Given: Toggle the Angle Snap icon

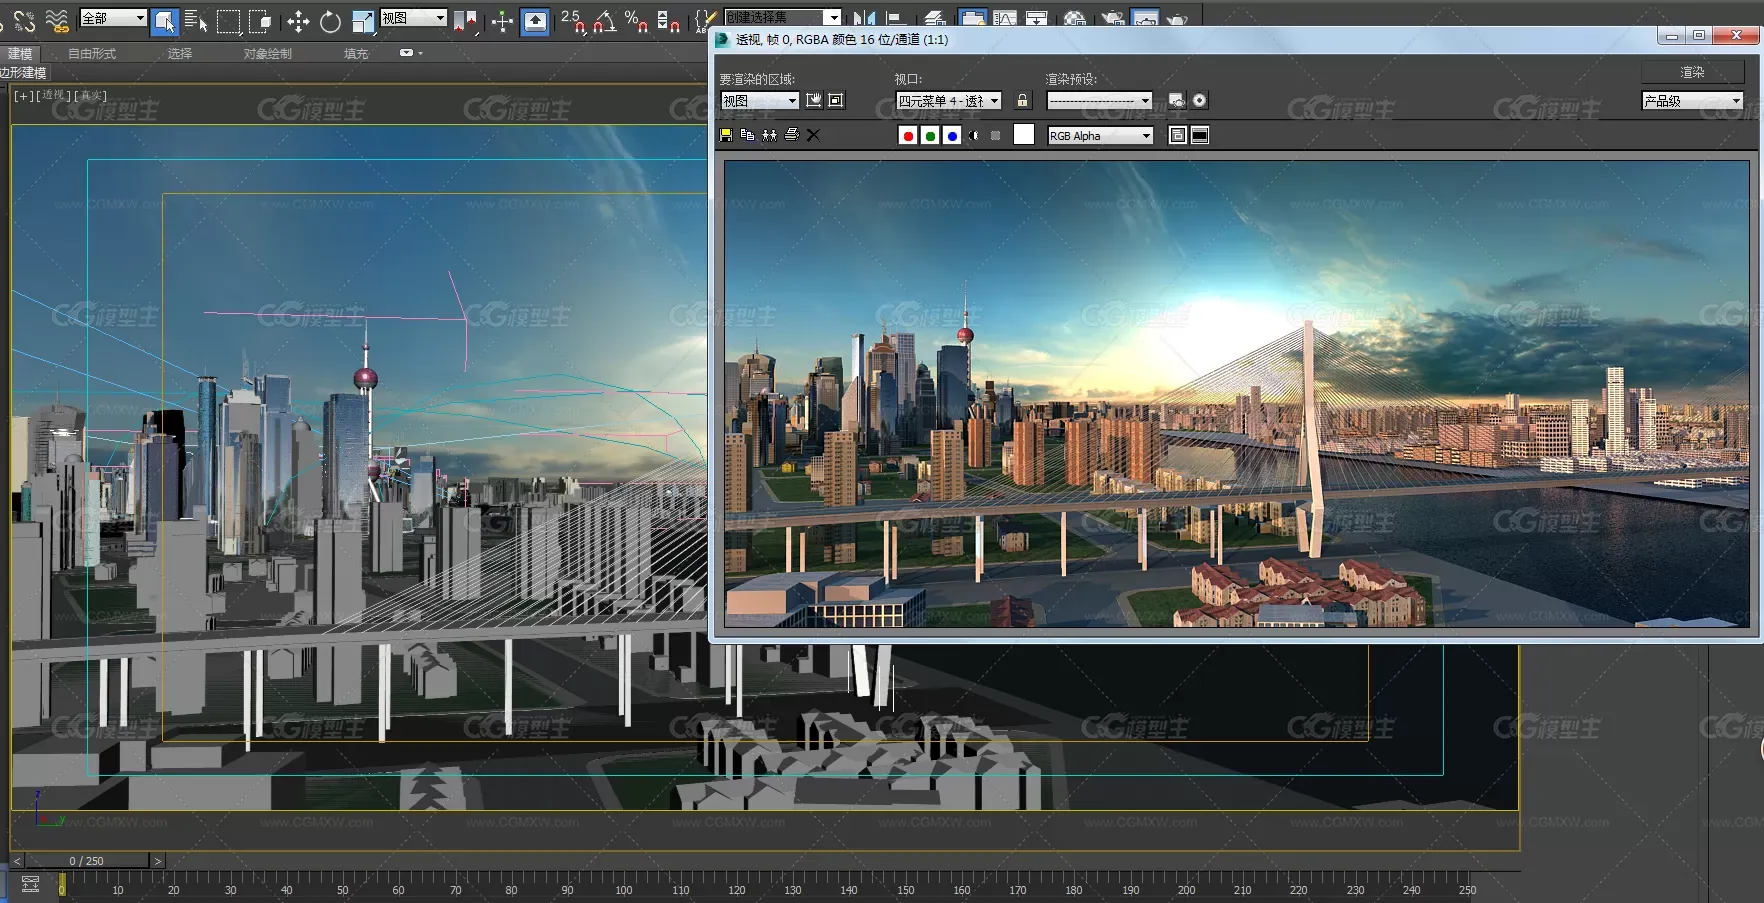Looking at the screenshot, I should [x=605, y=21].
